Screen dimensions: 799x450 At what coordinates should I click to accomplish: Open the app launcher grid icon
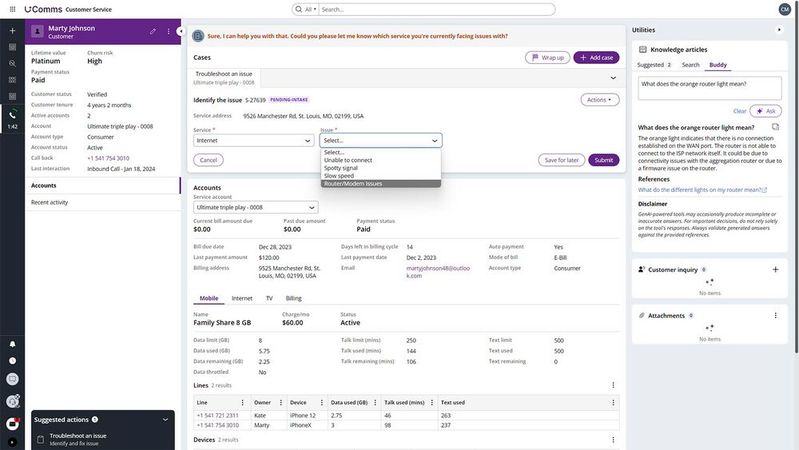[x=12, y=9]
